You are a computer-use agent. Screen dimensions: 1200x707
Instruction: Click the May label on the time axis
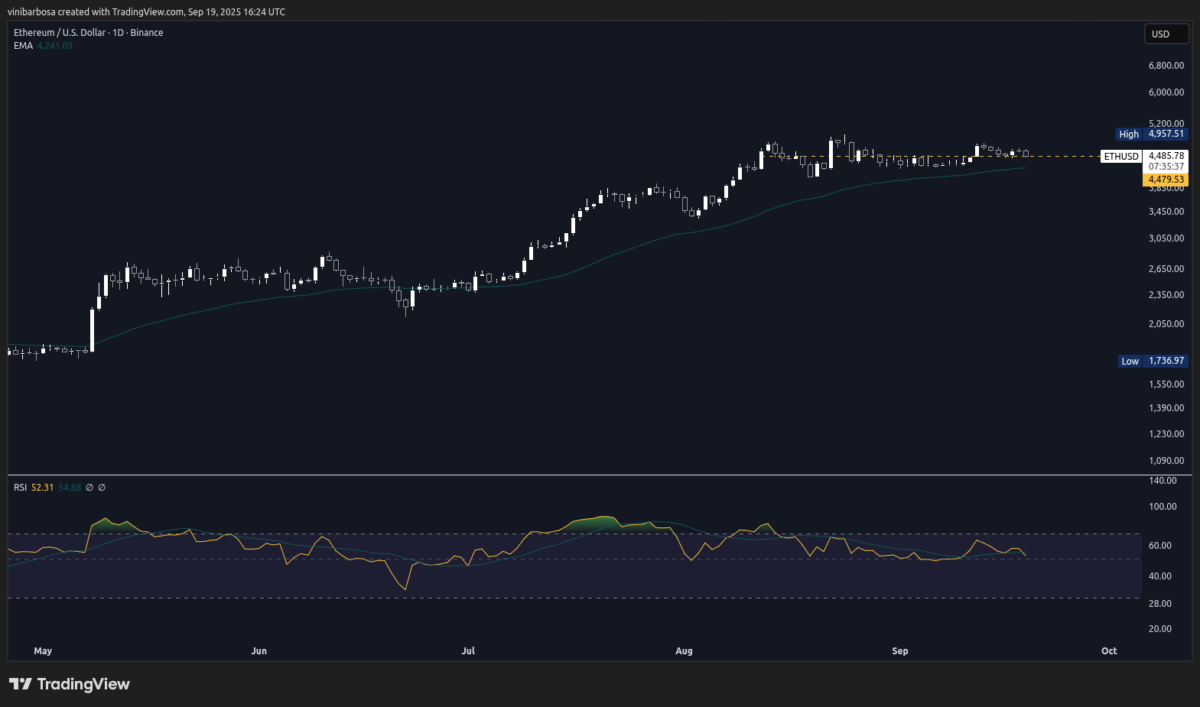pos(43,650)
